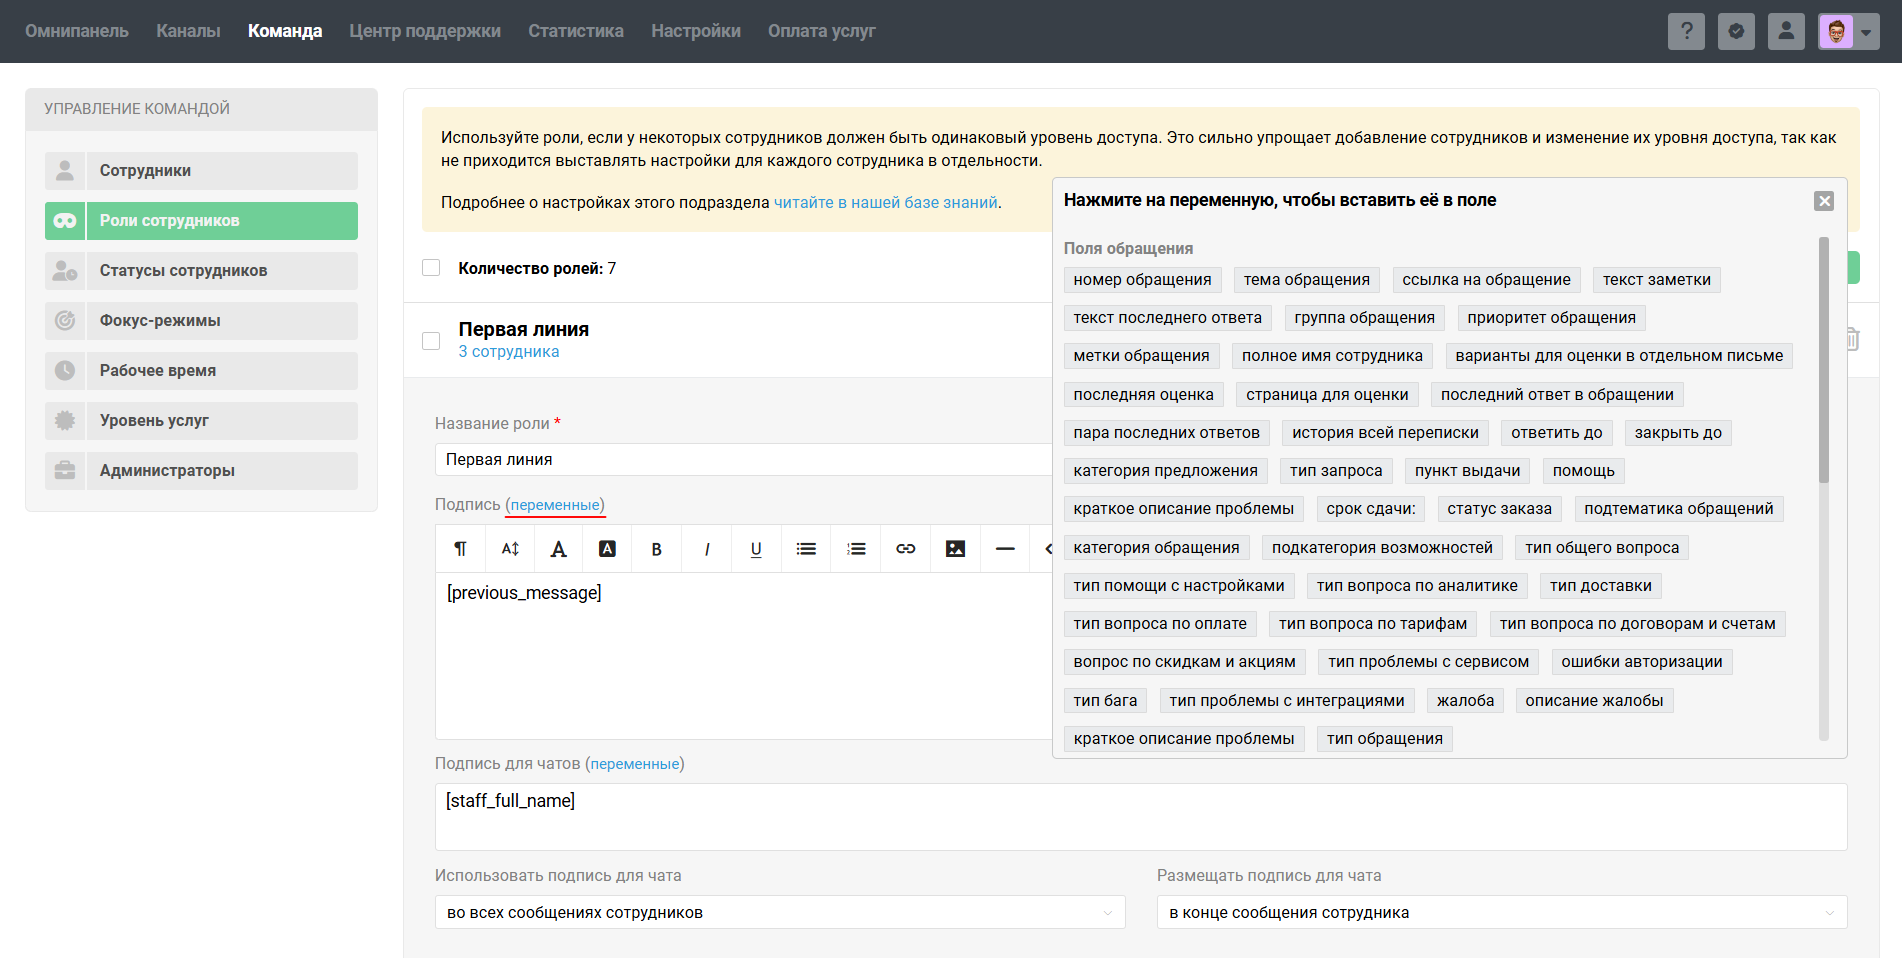Insert image using the image icon

tap(956, 549)
